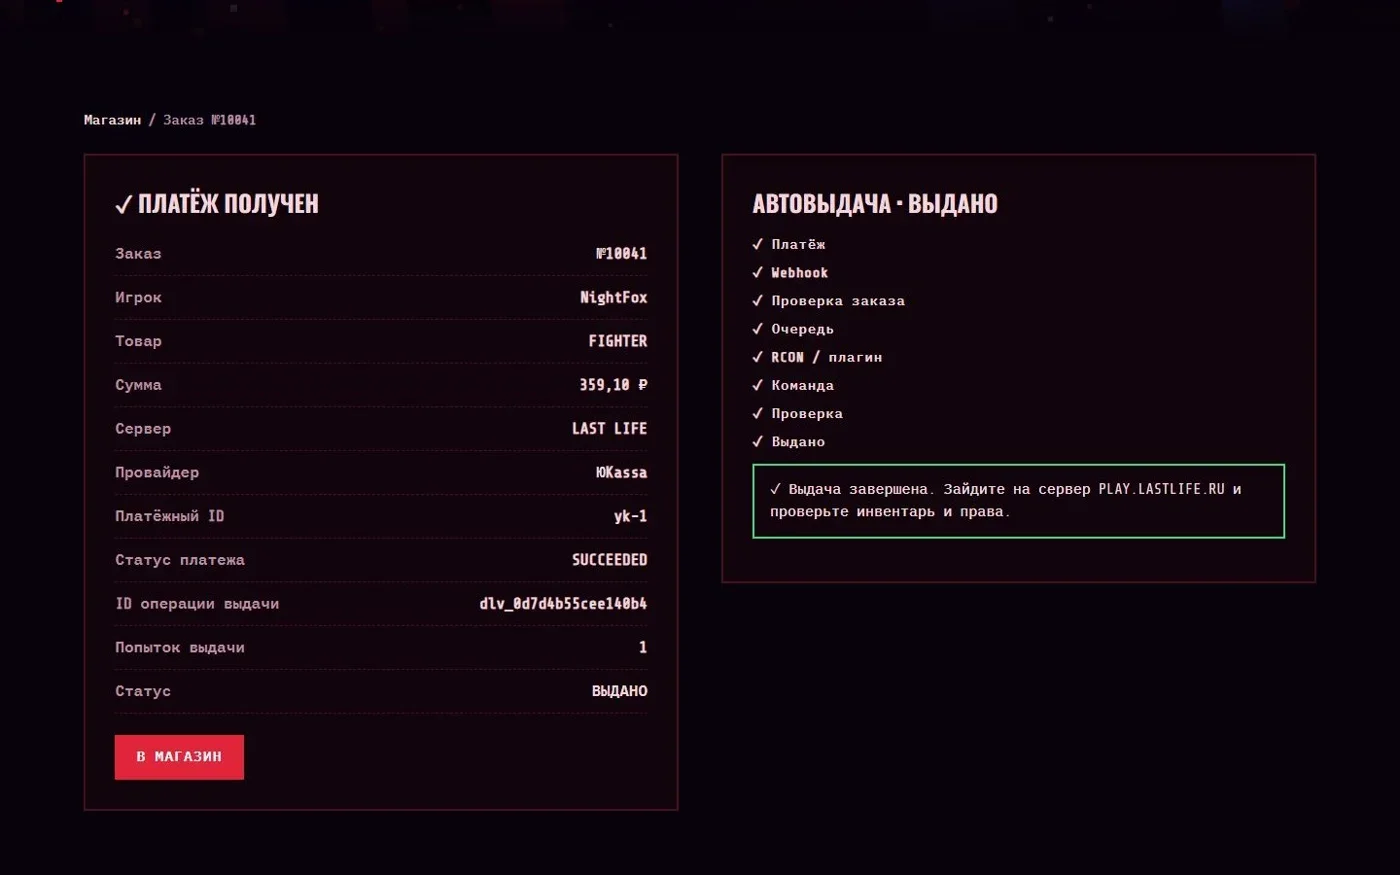Click the checkmark next to 'Выдано' step
Screen dimensions: 1400x875
click(758, 441)
